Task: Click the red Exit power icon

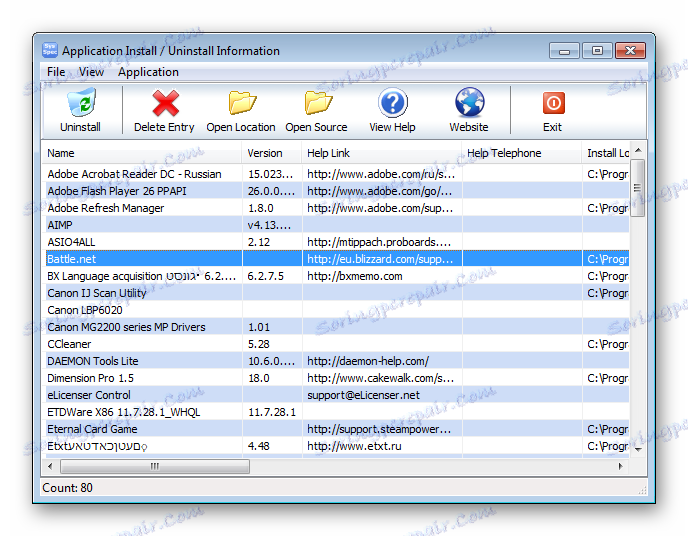Action: [553, 103]
